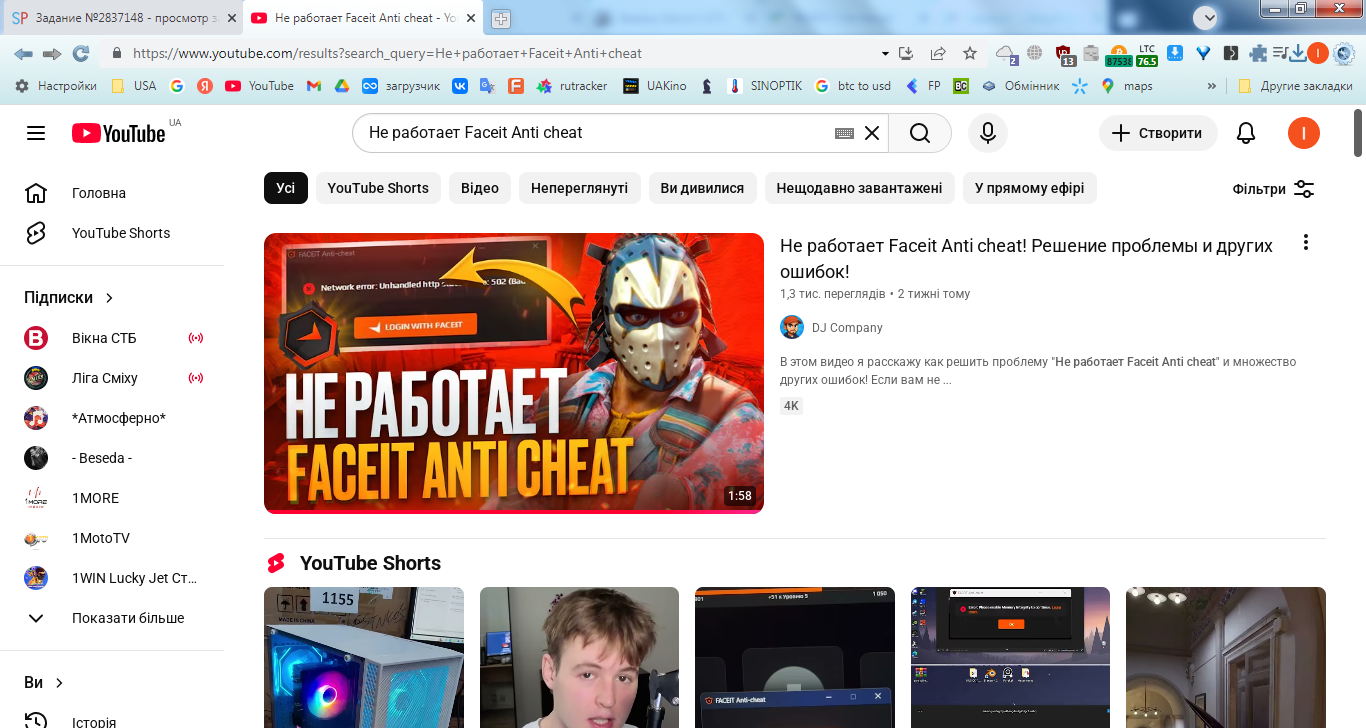This screenshot has height=728, width=1366.
Task: Open the Ліга Сміху channel
Action: point(112,378)
